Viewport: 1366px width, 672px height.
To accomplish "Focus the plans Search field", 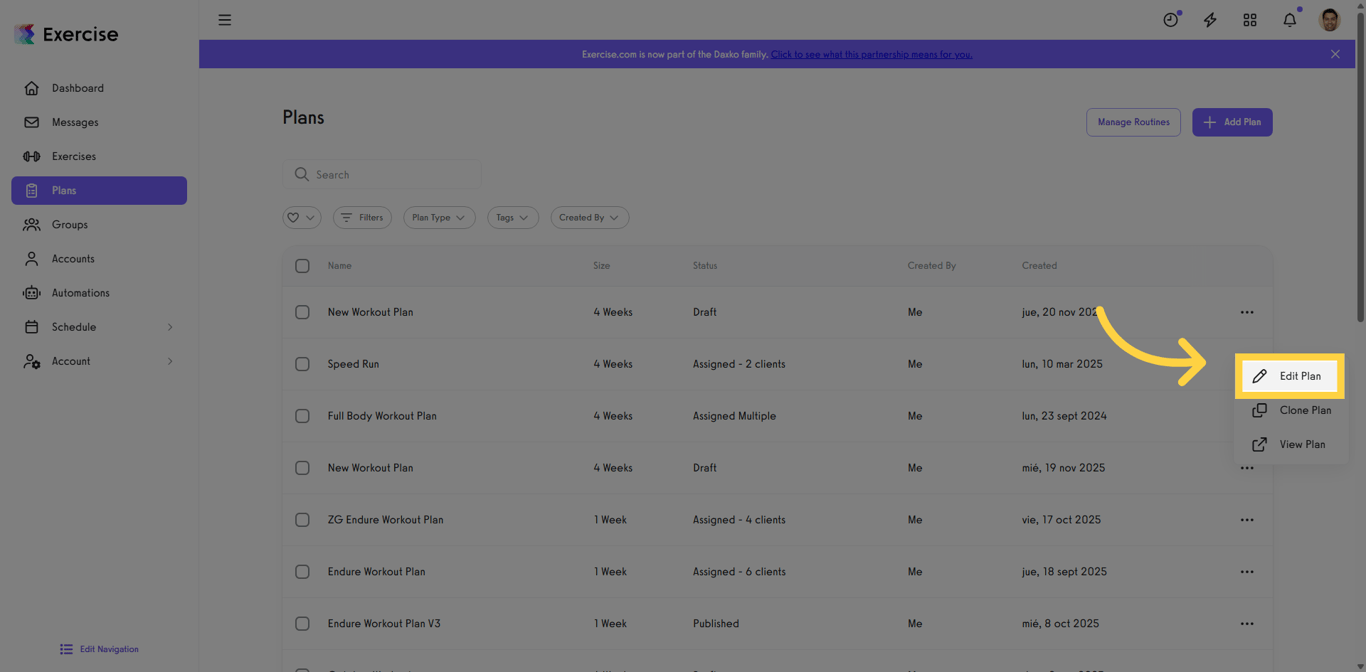I will click(382, 174).
